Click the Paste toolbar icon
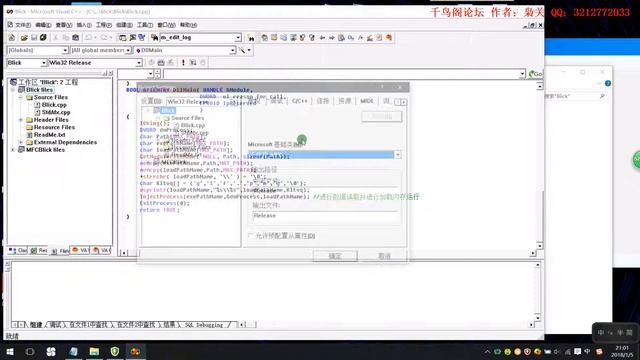Image resolution: width=640 pixels, height=360 pixels. (76, 38)
